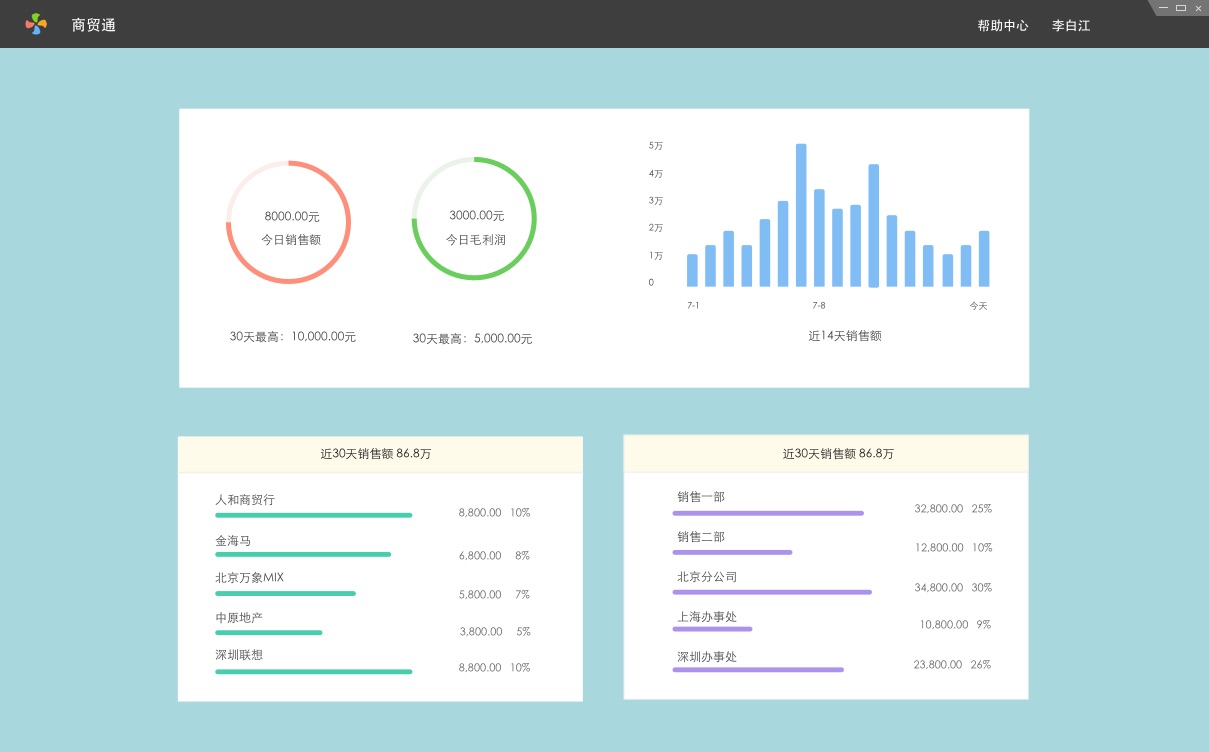Click the 上海办事处 purple progress bar
Screen dimensions: 1209x752
click(712, 629)
